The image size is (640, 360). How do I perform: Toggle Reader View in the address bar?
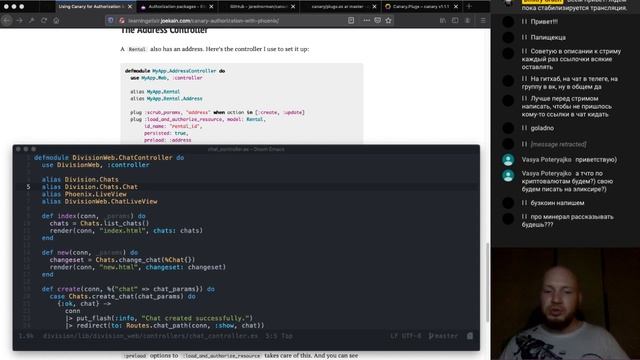coord(351,20)
